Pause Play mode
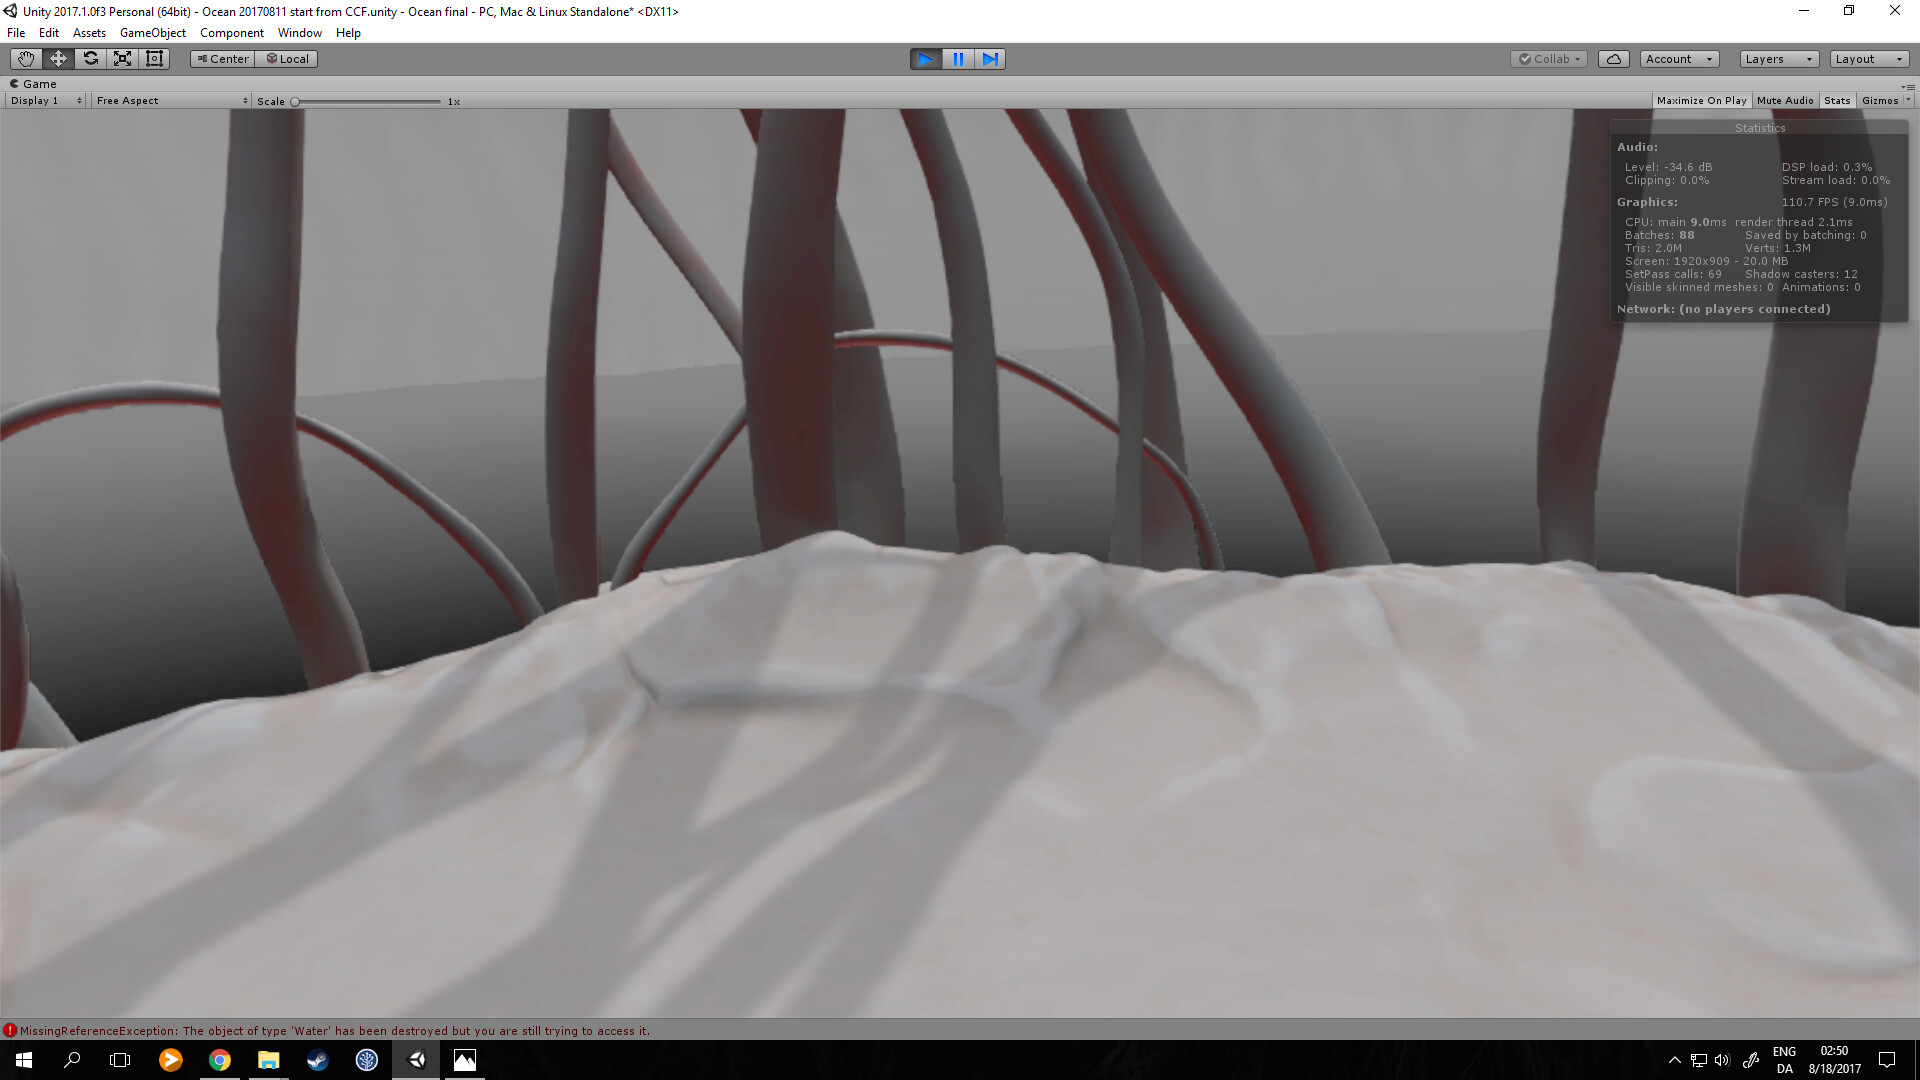 958,59
